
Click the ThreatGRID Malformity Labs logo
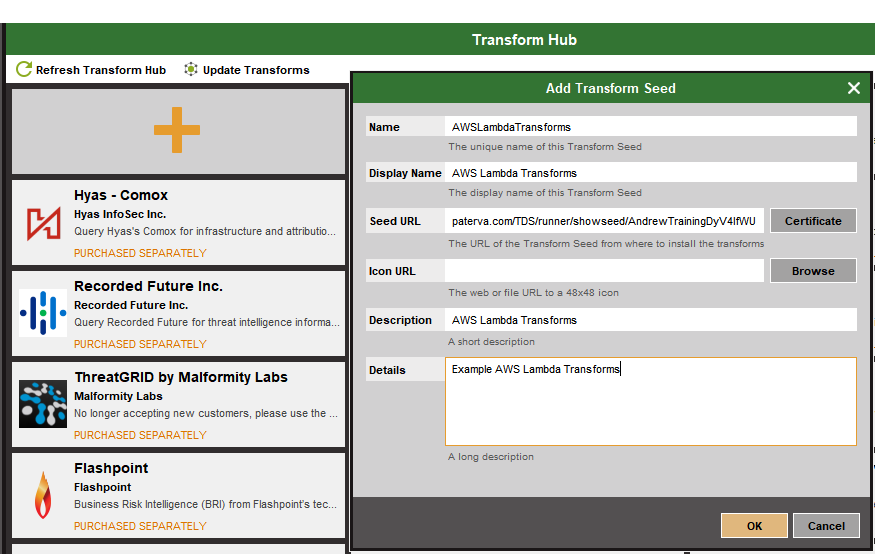tap(43, 404)
